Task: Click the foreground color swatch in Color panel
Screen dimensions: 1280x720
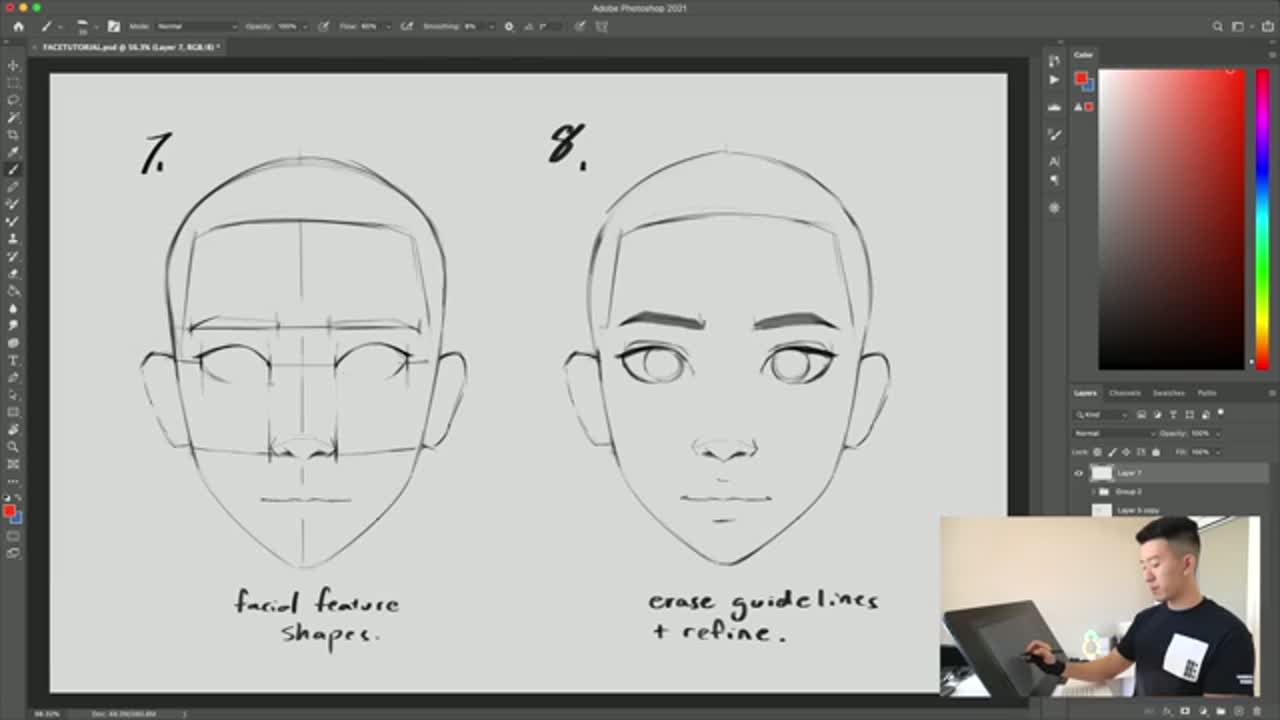Action: tap(1080, 78)
